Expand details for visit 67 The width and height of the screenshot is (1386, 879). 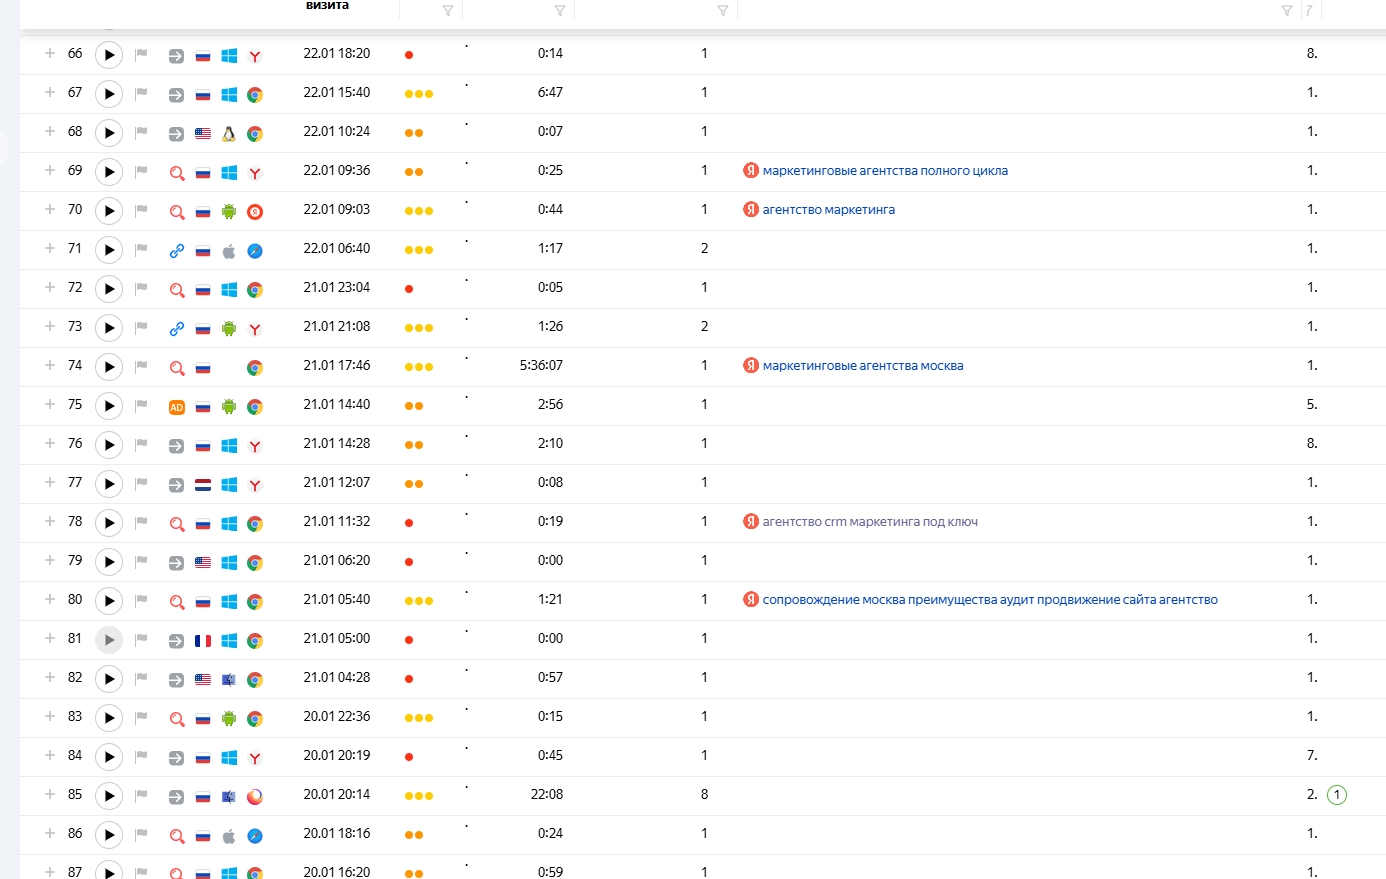49,92
